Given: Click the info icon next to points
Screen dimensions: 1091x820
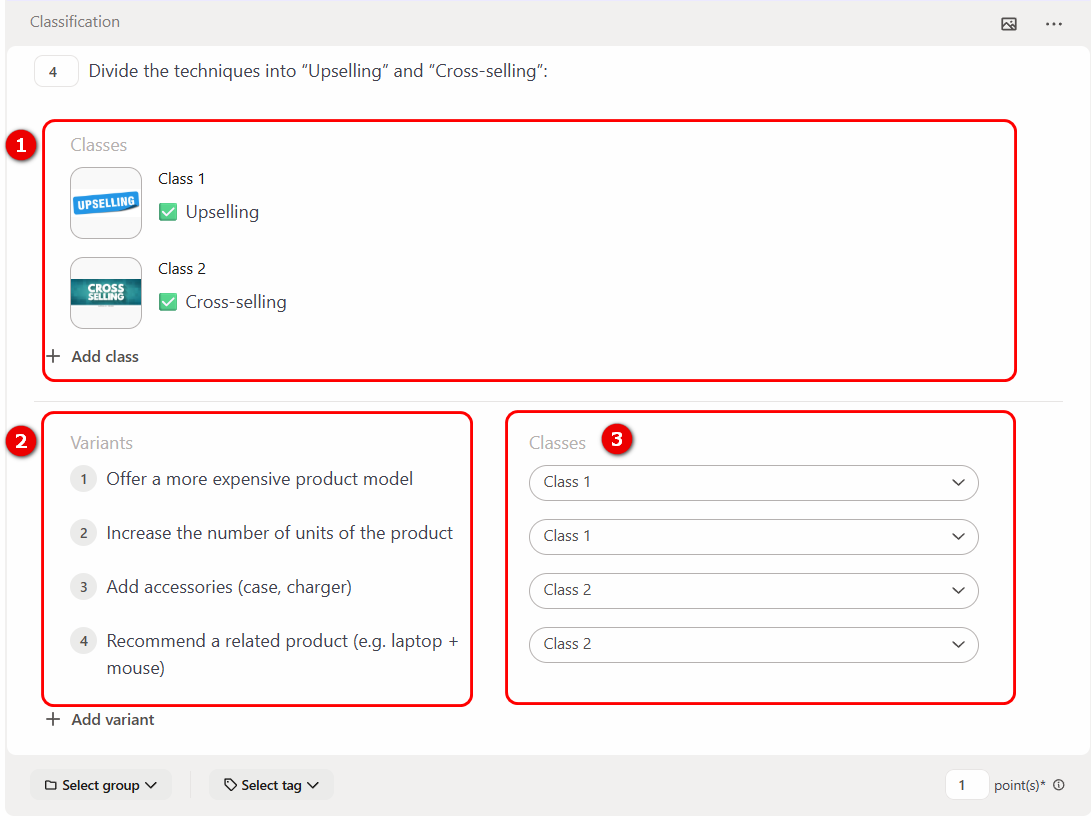Looking at the screenshot, I should 1059,785.
